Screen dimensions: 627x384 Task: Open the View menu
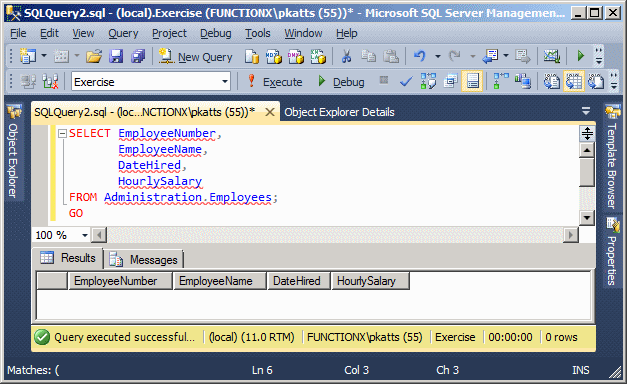pos(83,33)
